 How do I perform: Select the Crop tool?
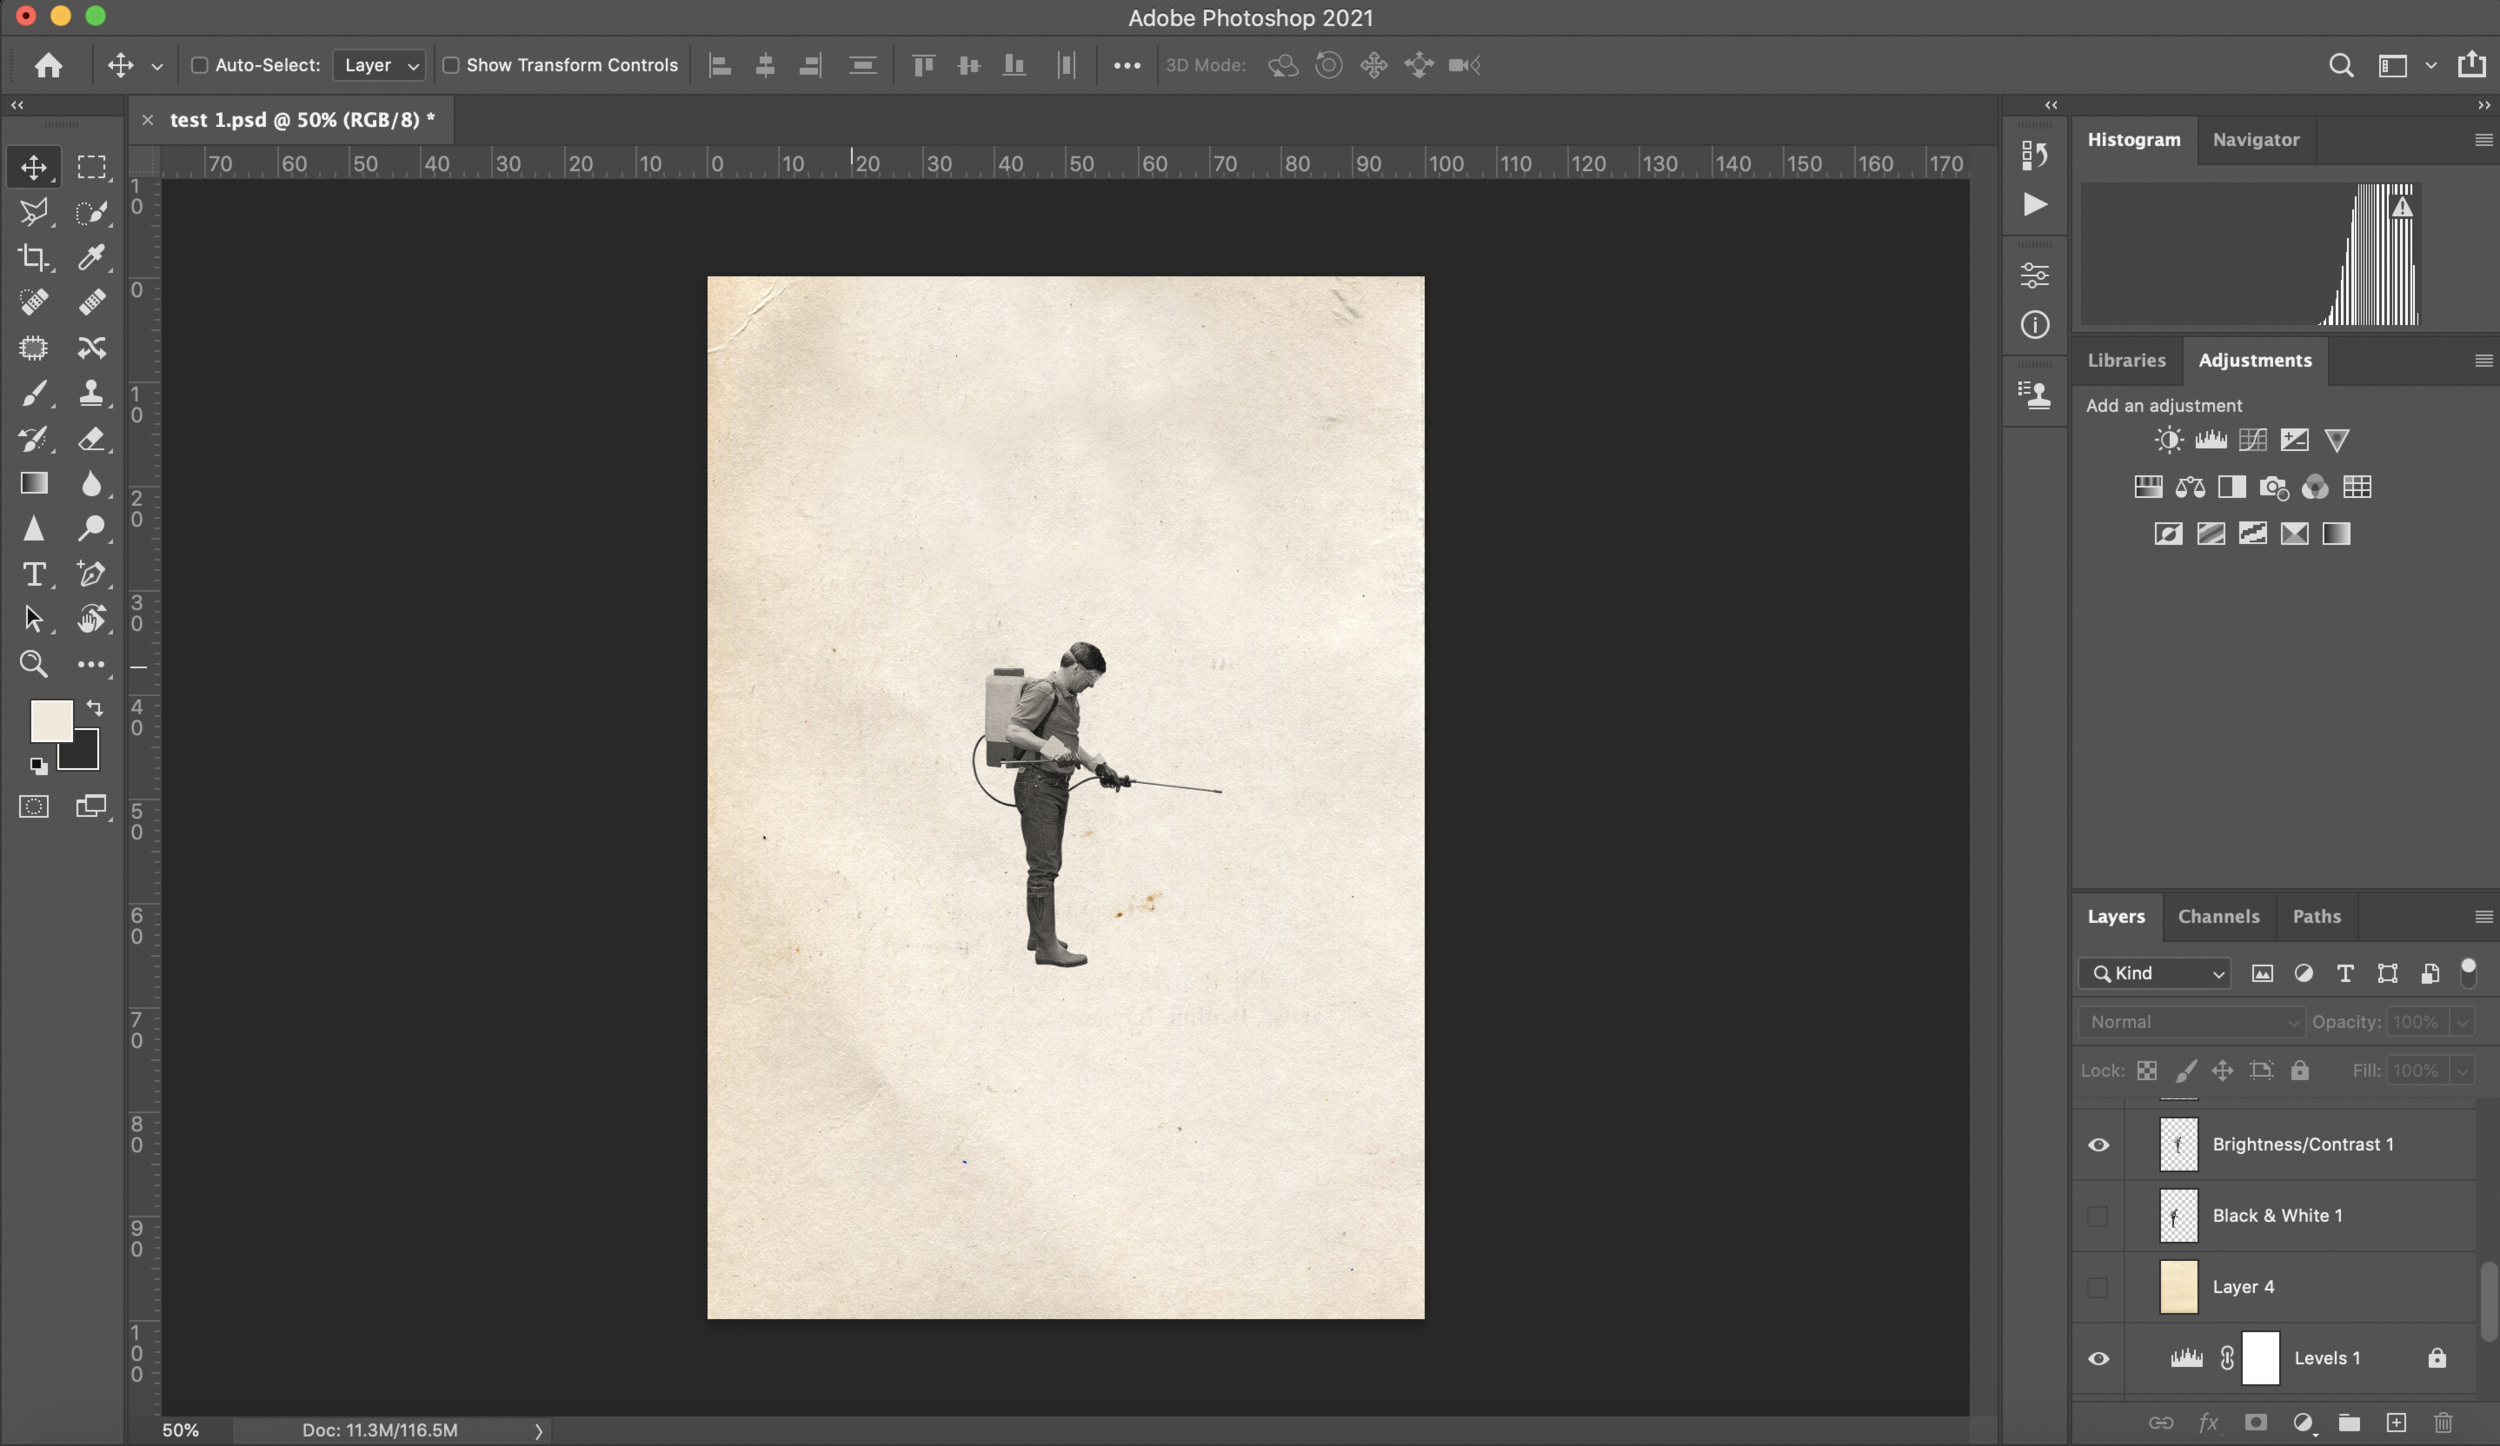tap(33, 258)
